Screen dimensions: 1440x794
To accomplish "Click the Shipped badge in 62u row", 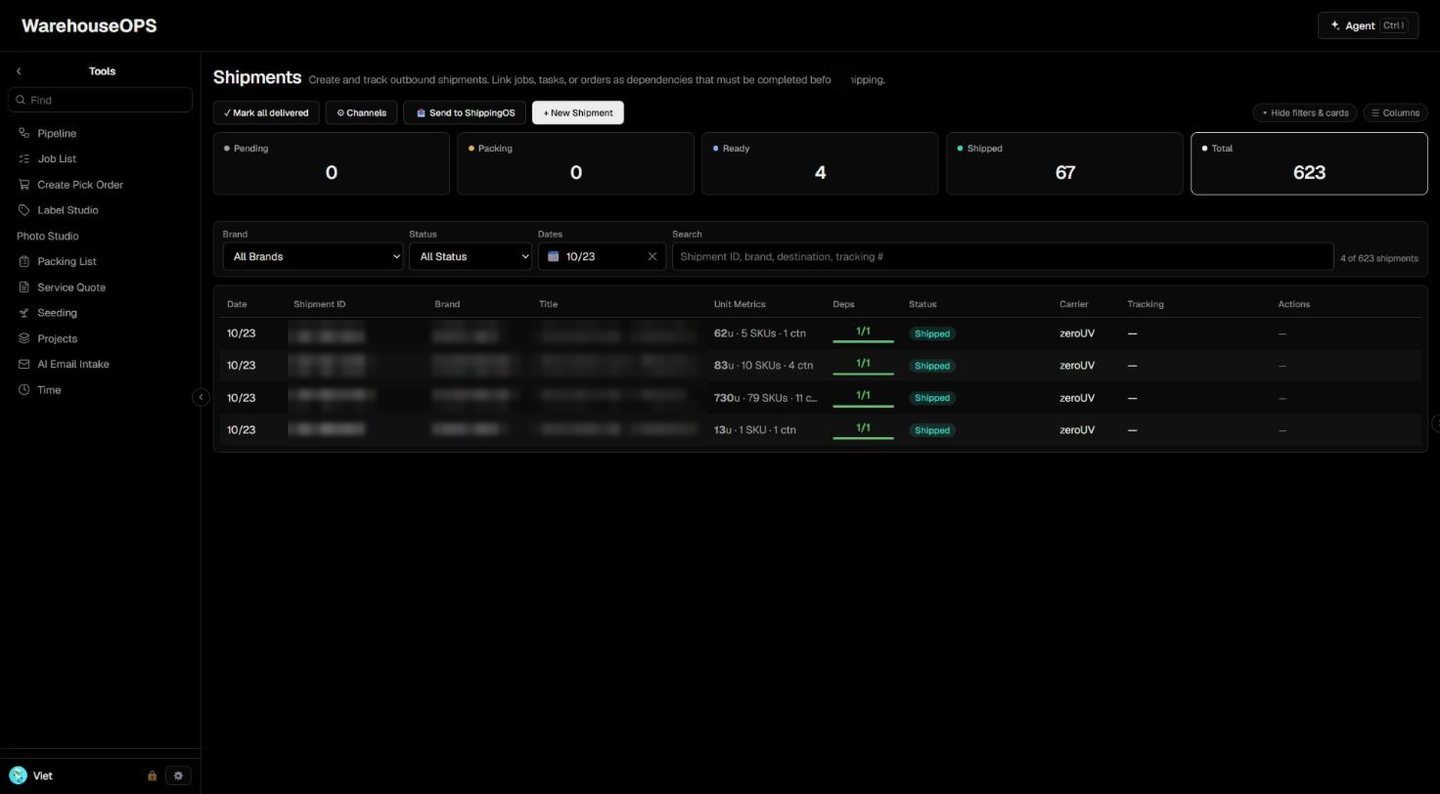I will (x=932, y=334).
